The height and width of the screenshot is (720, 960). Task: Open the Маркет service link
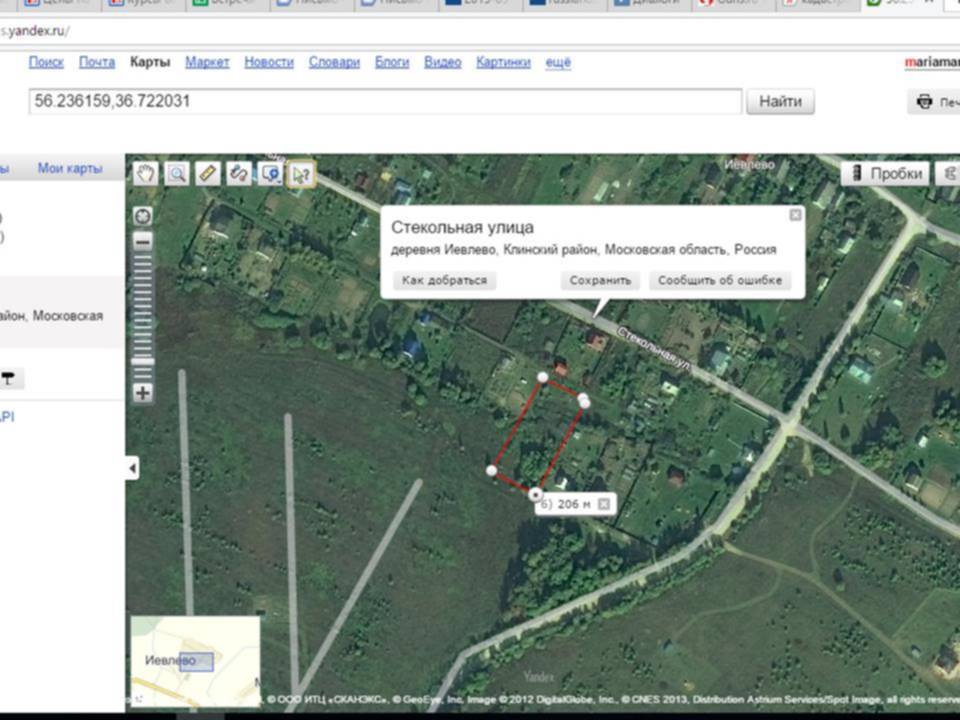pyautogui.click(x=207, y=62)
